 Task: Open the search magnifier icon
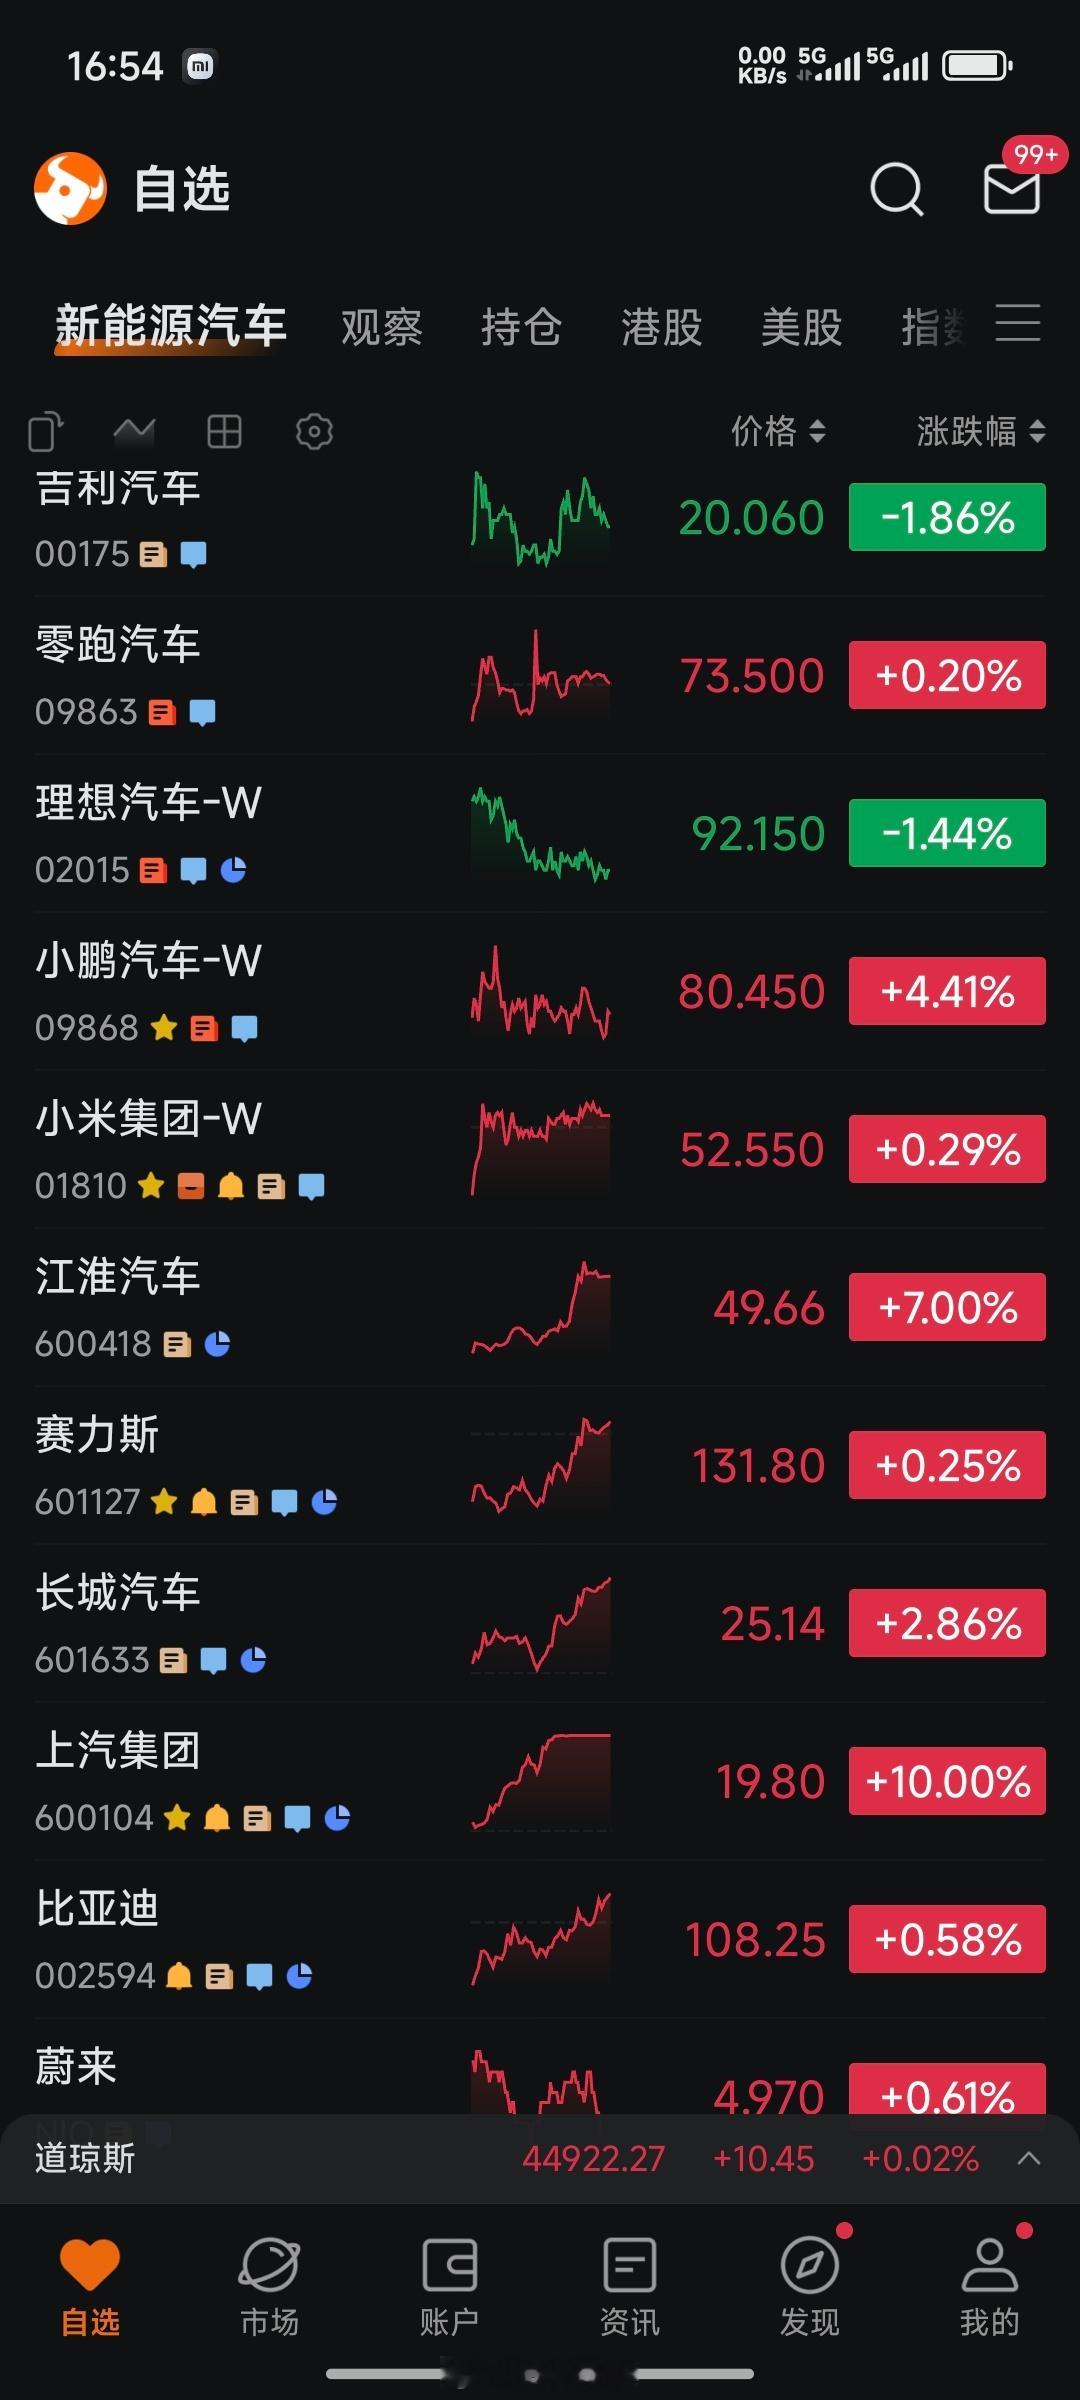[x=896, y=188]
